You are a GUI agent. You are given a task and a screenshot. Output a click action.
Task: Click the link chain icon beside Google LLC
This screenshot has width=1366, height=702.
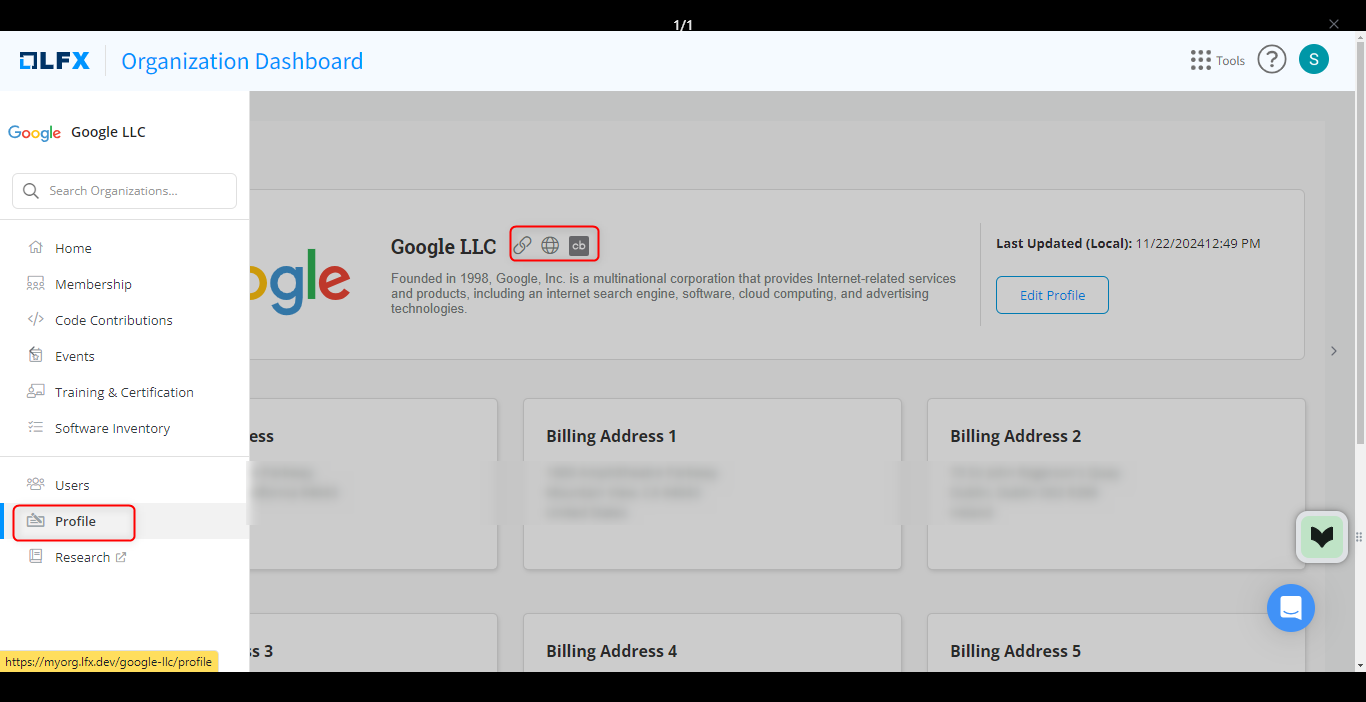pos(522,245)
